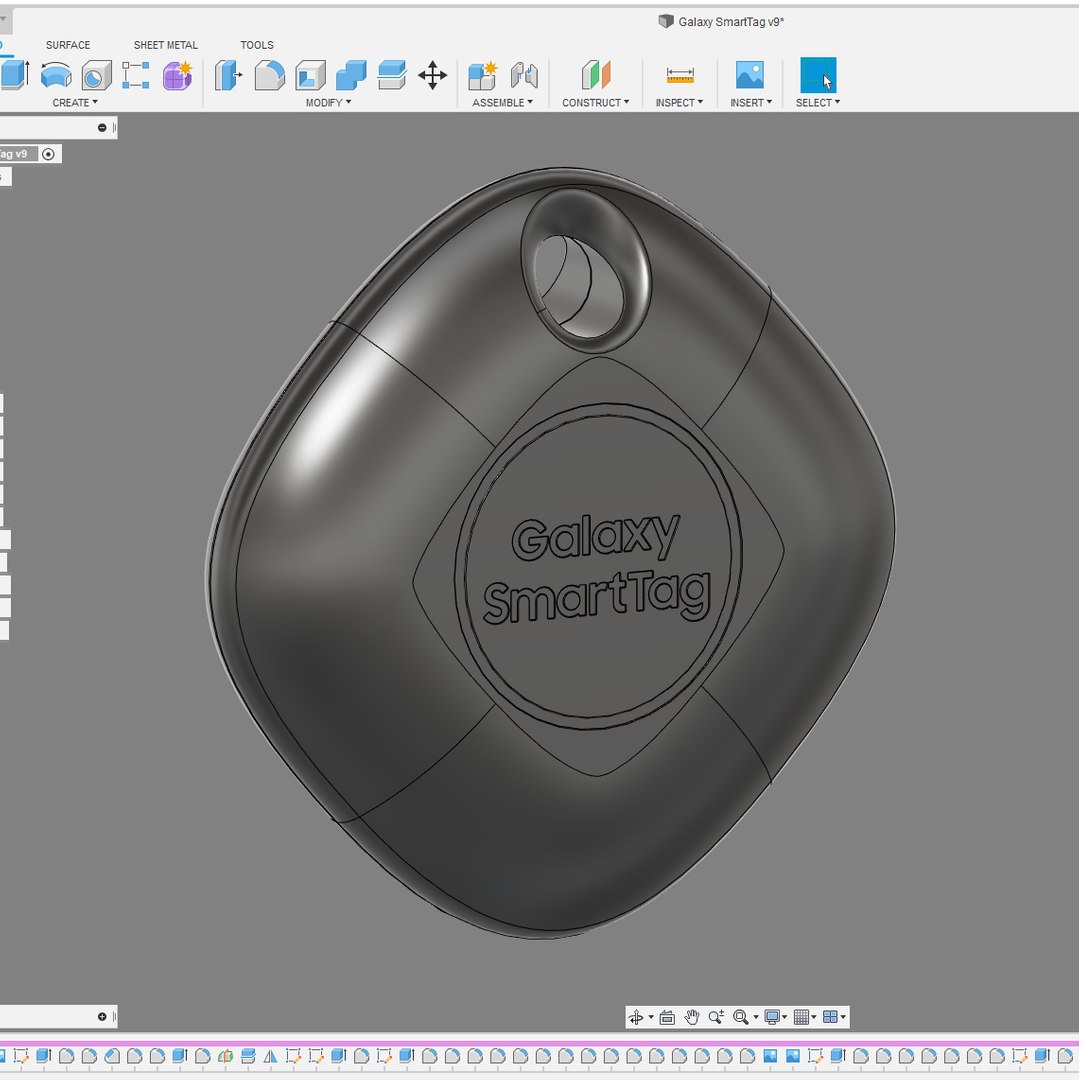Select the Chamfer feature in timeline
Screen dimensions: 1079x1080
tap(112, 1056)
